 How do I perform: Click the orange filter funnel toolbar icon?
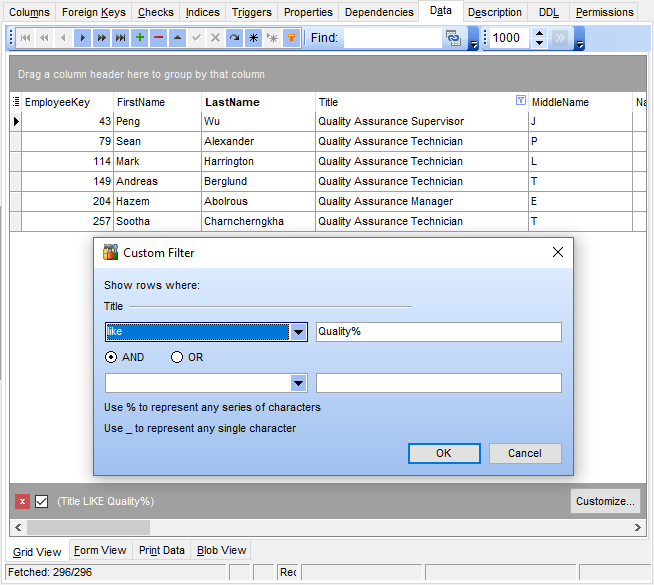pos(291,38)
